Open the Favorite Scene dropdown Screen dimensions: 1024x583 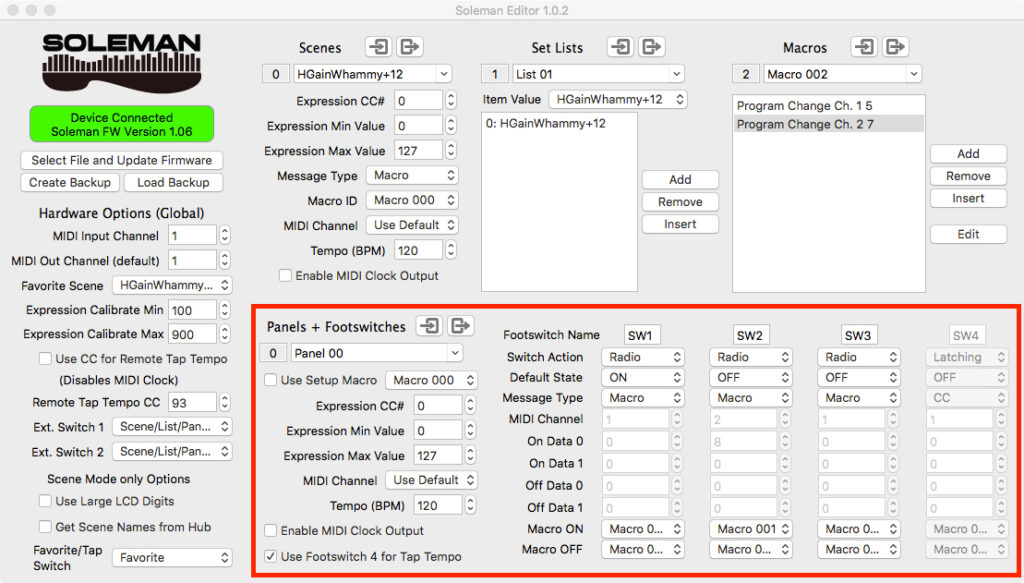click(172, 285)
